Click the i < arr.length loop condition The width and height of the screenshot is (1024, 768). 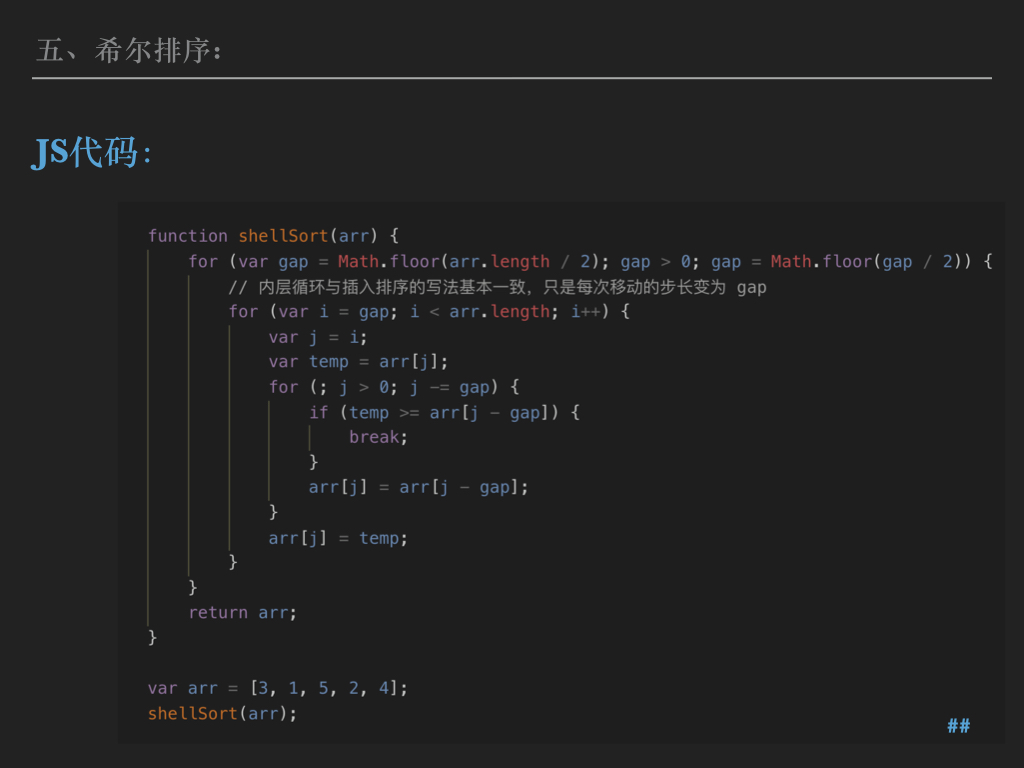[x=480, y=312]
